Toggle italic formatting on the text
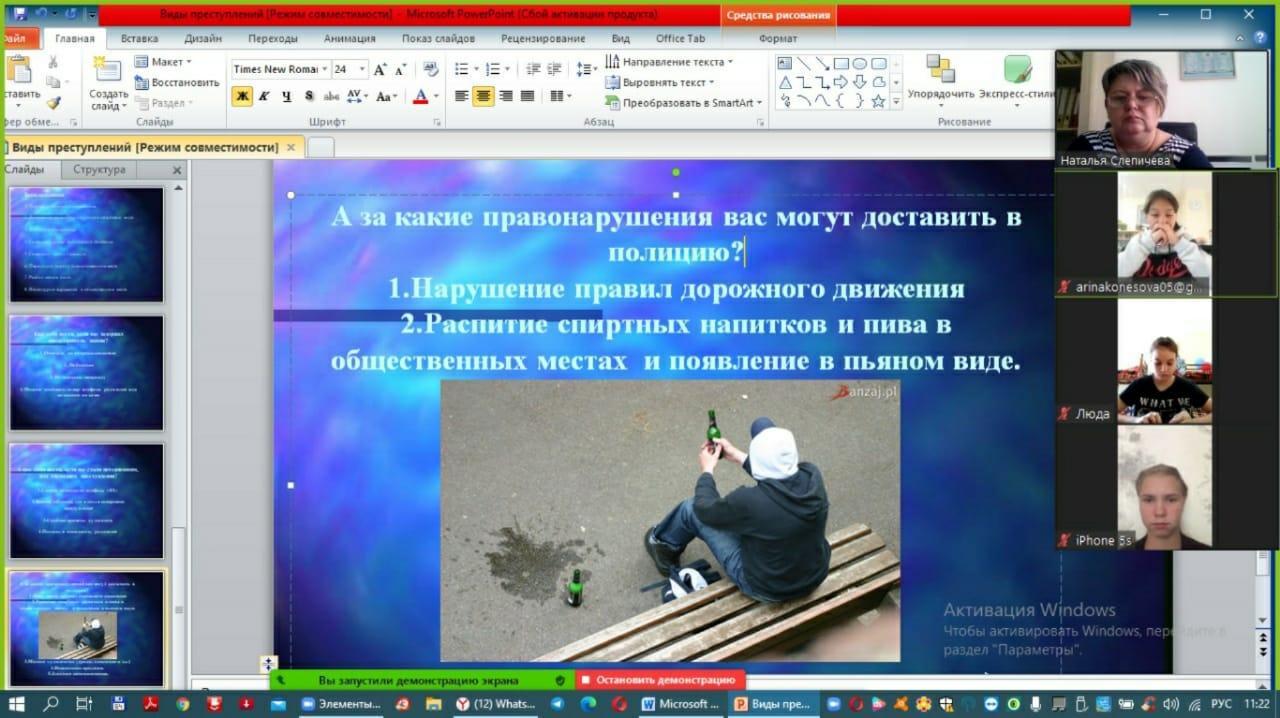Screen dimensions: 1280x718 tap(264, 96)
